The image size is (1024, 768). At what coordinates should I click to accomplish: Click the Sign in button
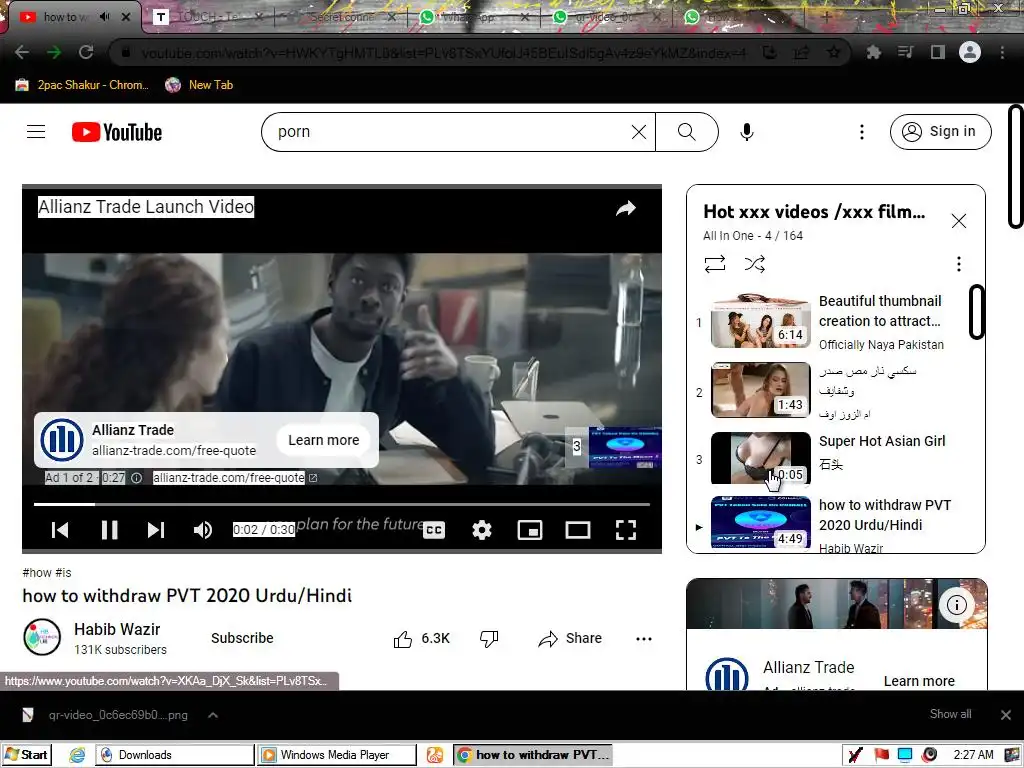(940, 132)
